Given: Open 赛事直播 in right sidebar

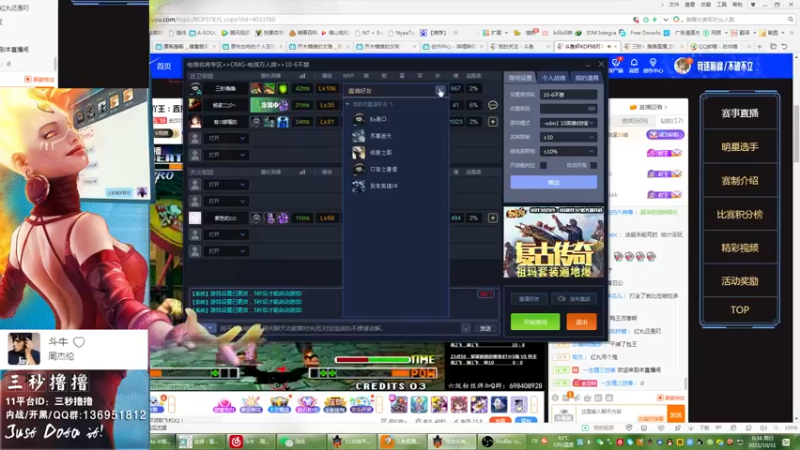Looking at the screenshot, I should tap(740, 113).
